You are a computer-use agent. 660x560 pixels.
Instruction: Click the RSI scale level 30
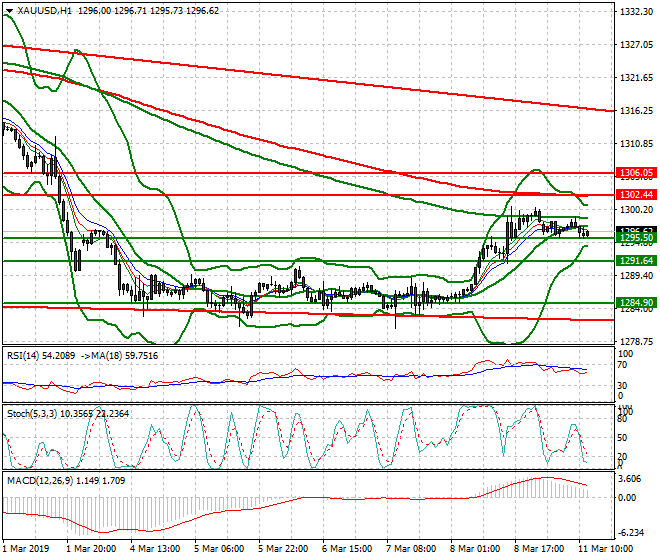[622, 385]
